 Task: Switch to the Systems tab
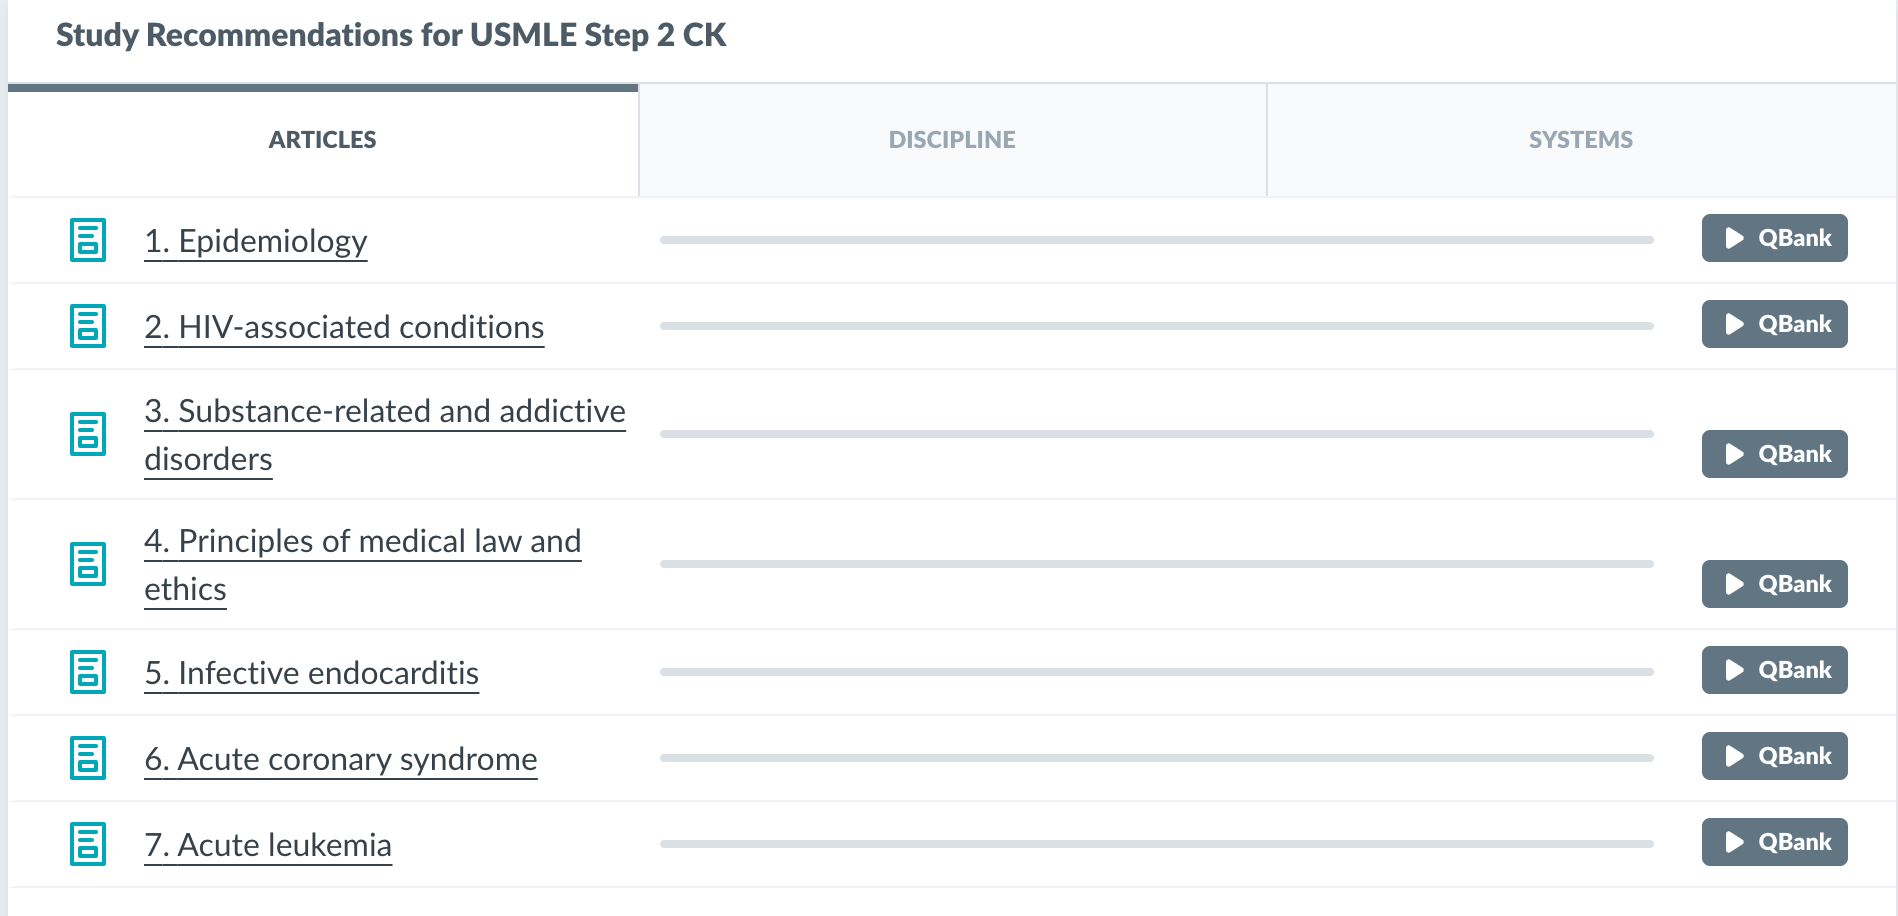click(x=1580, y=140)
